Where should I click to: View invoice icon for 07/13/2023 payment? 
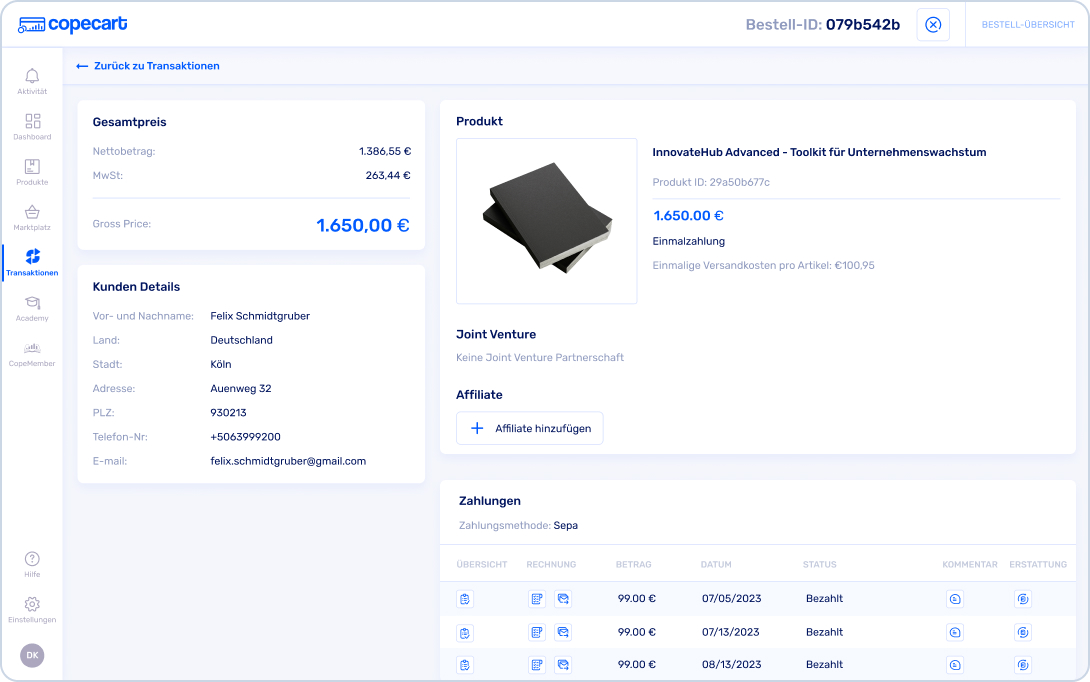pos(537,633)
